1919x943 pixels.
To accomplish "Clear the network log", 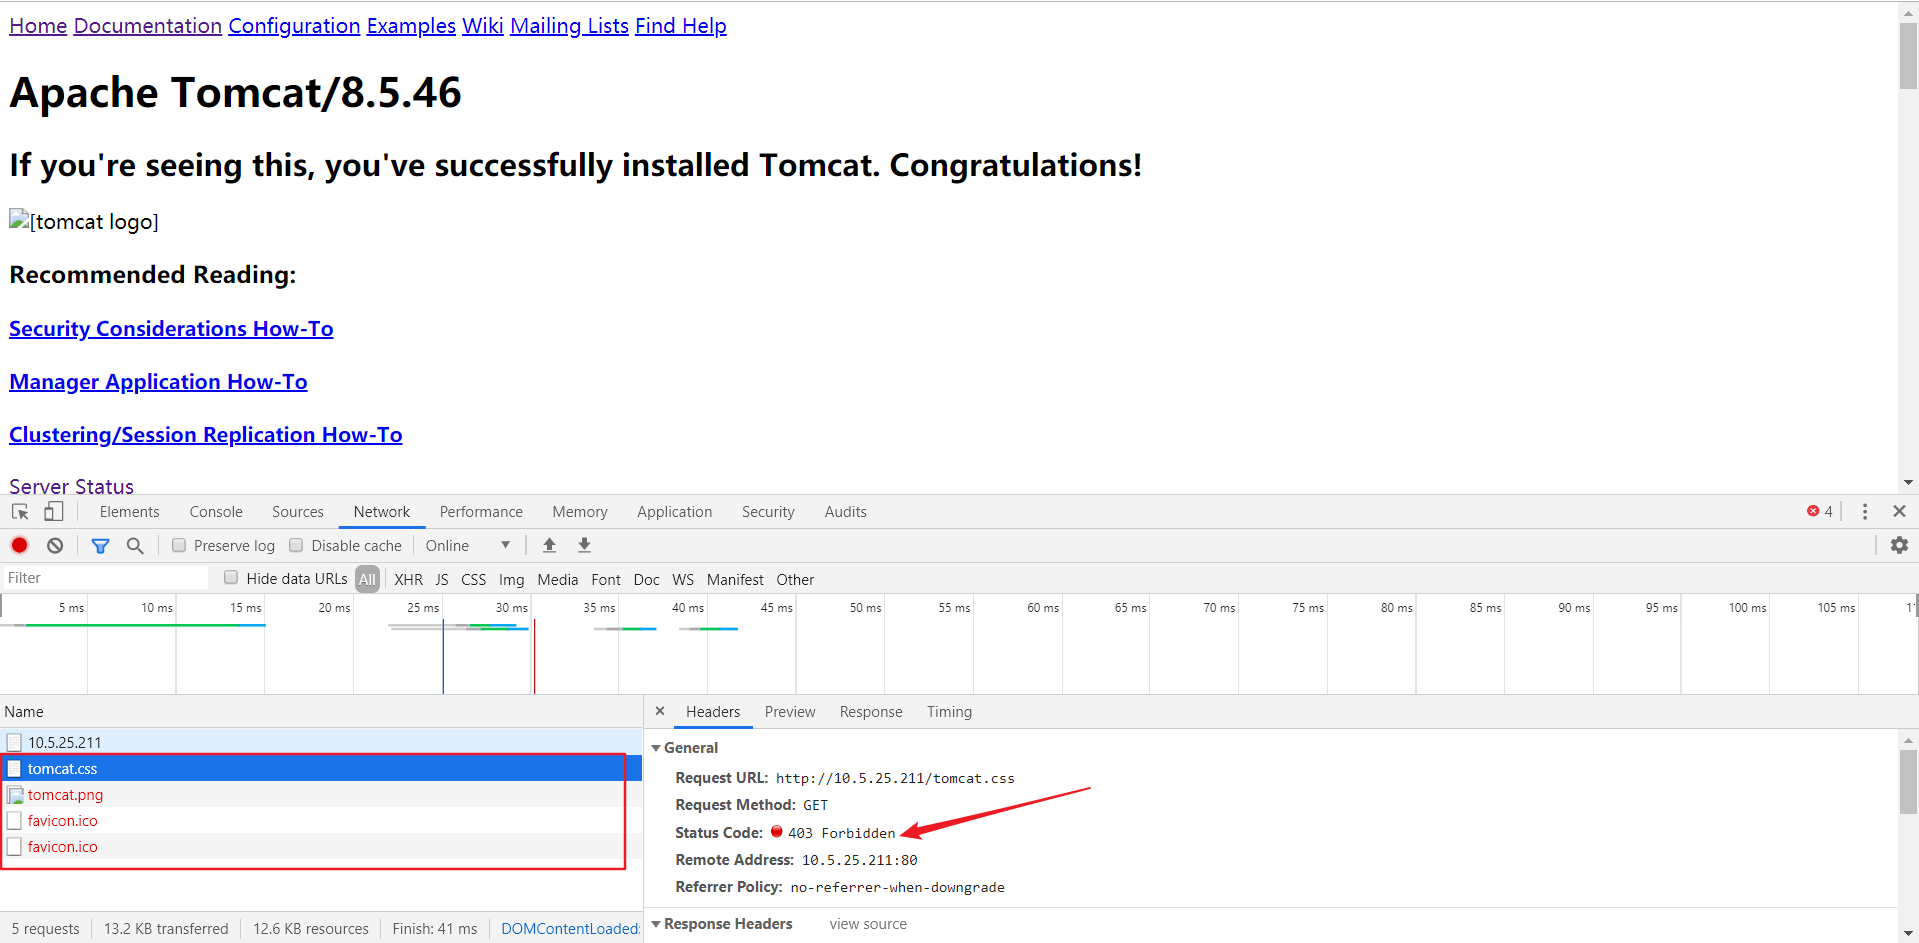I will (55, 545).
